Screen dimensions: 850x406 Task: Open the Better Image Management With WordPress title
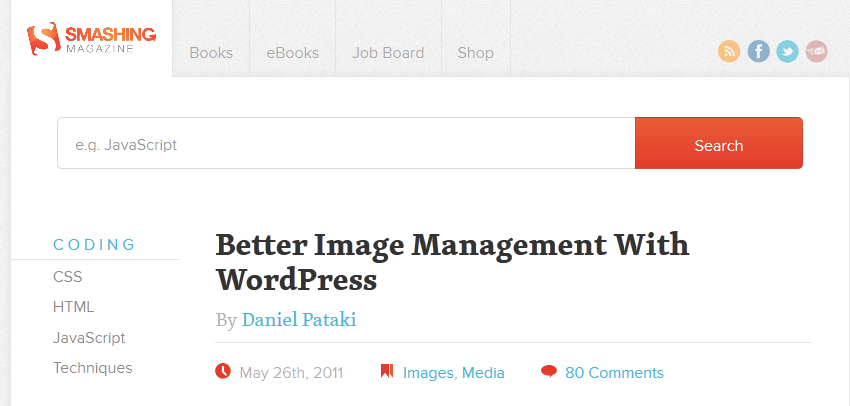pyautogui.click(x=452, y=263)
